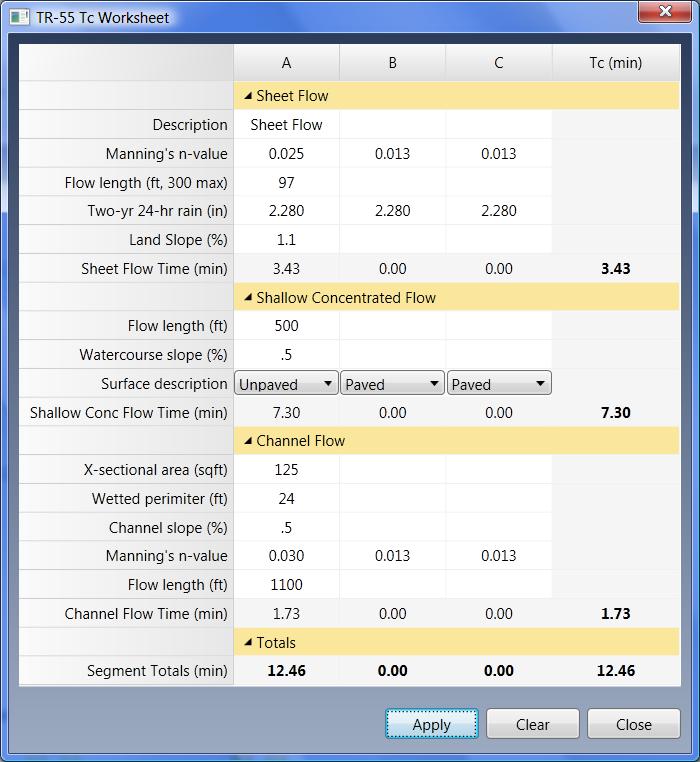Open column B Surface description dropdown

point(392,384)
